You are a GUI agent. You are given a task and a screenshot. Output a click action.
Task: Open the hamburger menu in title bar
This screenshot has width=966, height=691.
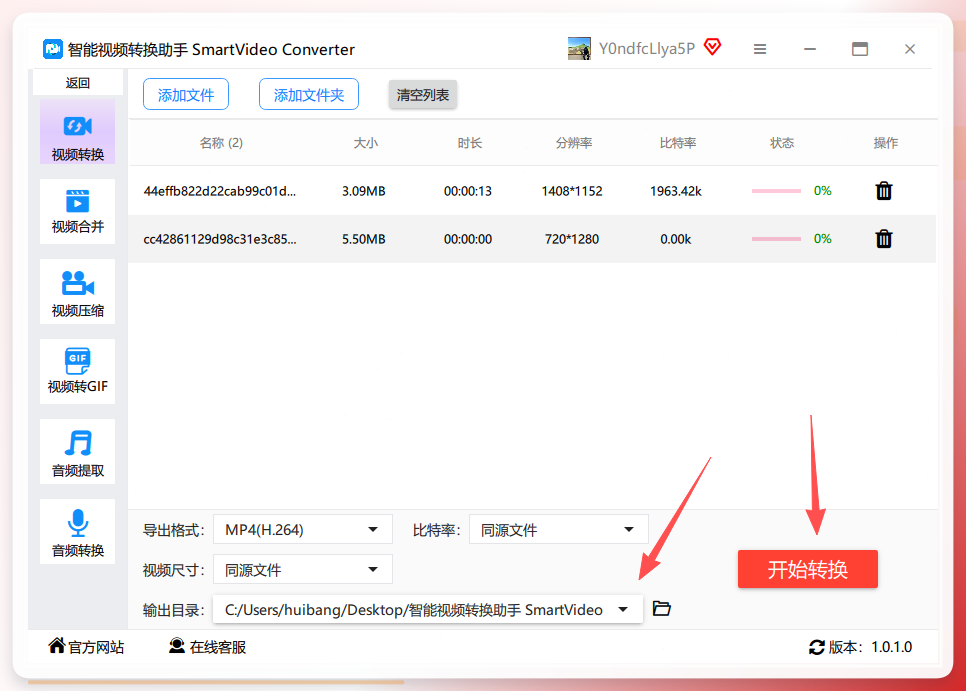tap(760, 49)
